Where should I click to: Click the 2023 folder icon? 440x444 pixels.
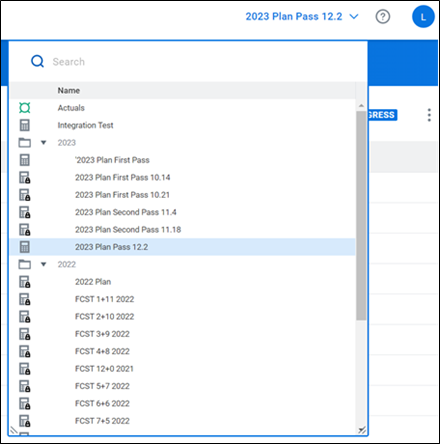click(x=25, y=143)
